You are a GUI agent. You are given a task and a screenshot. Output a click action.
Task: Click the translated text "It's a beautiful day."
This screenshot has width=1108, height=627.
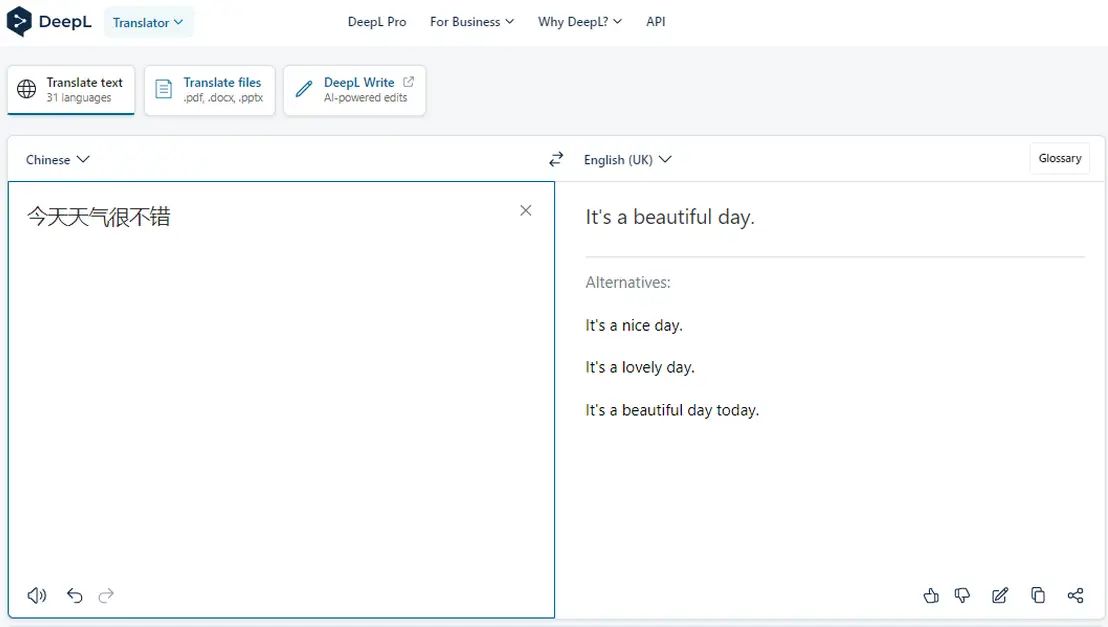670,217
